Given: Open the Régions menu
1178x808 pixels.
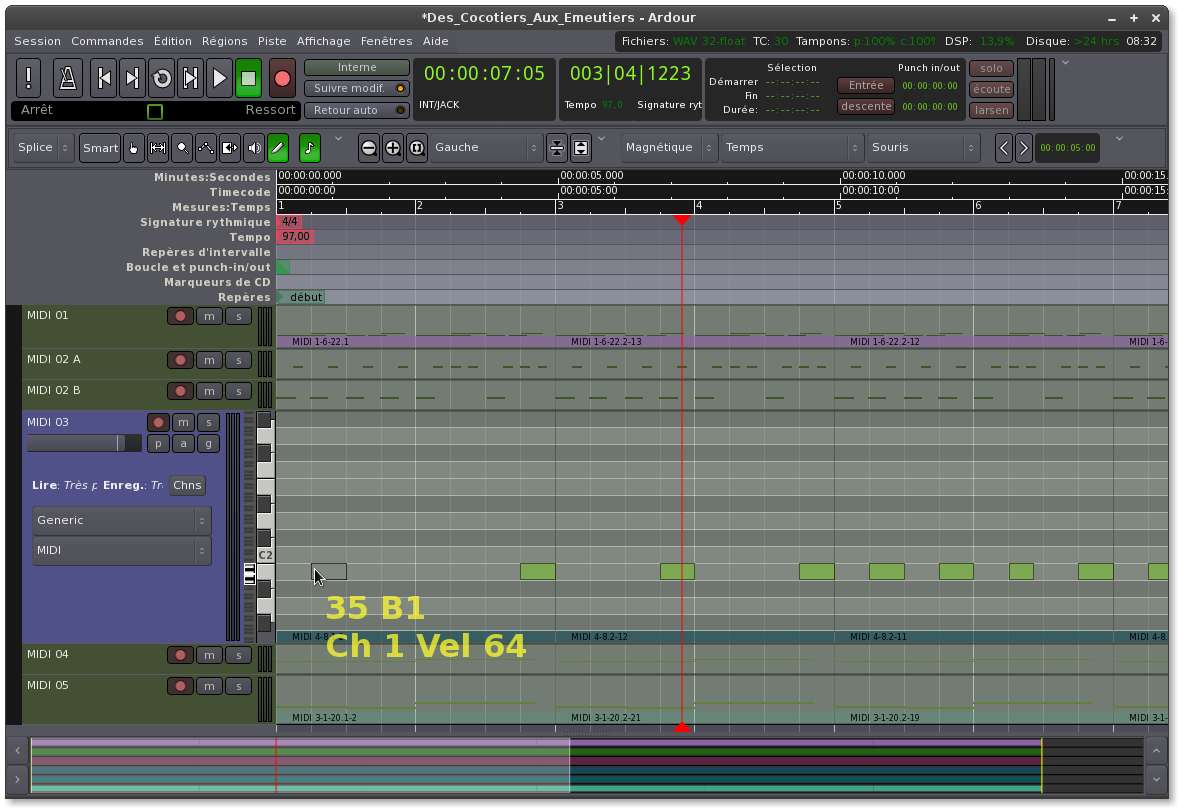Looking at the screenshot, I should [x=224, y=41].
